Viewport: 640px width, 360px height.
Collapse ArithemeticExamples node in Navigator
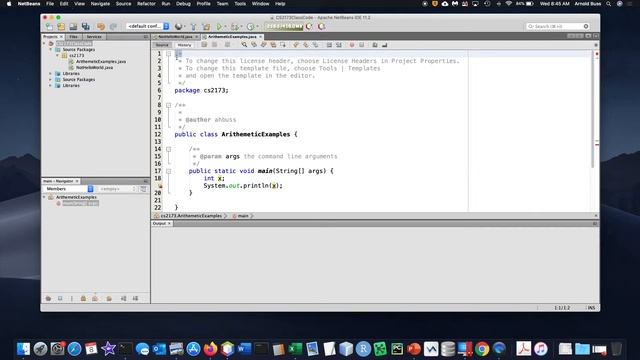pyautogui.click(x=44, y=197)
